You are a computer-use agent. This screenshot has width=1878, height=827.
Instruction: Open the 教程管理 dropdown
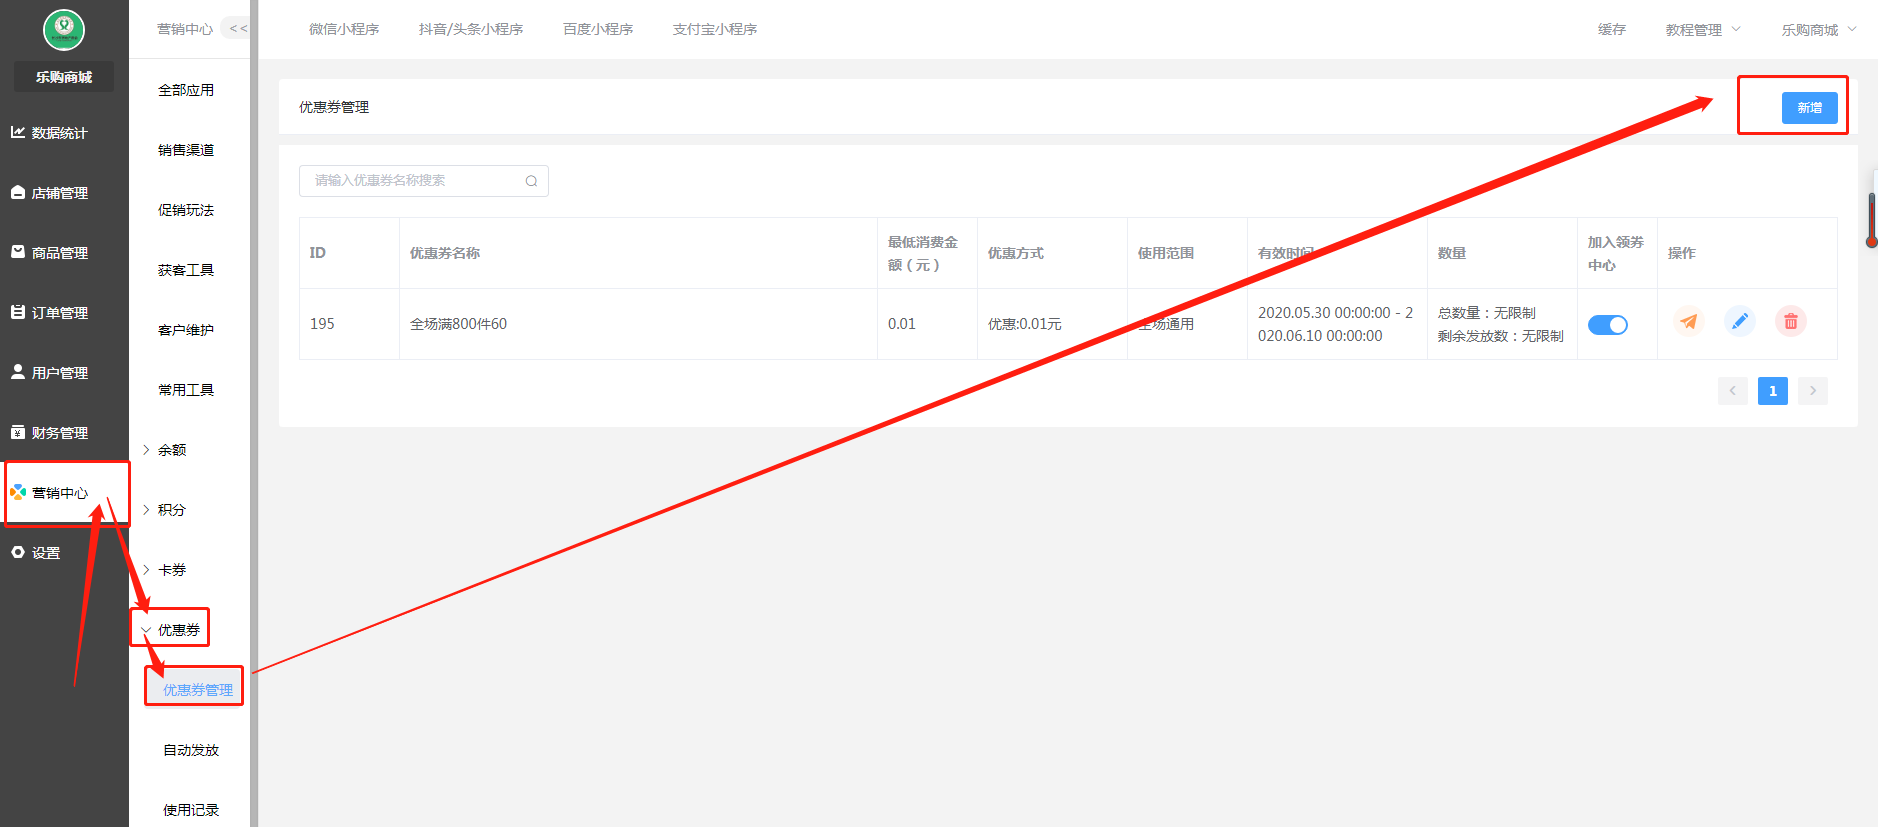pyautogui.click(x=1703, y=30)
